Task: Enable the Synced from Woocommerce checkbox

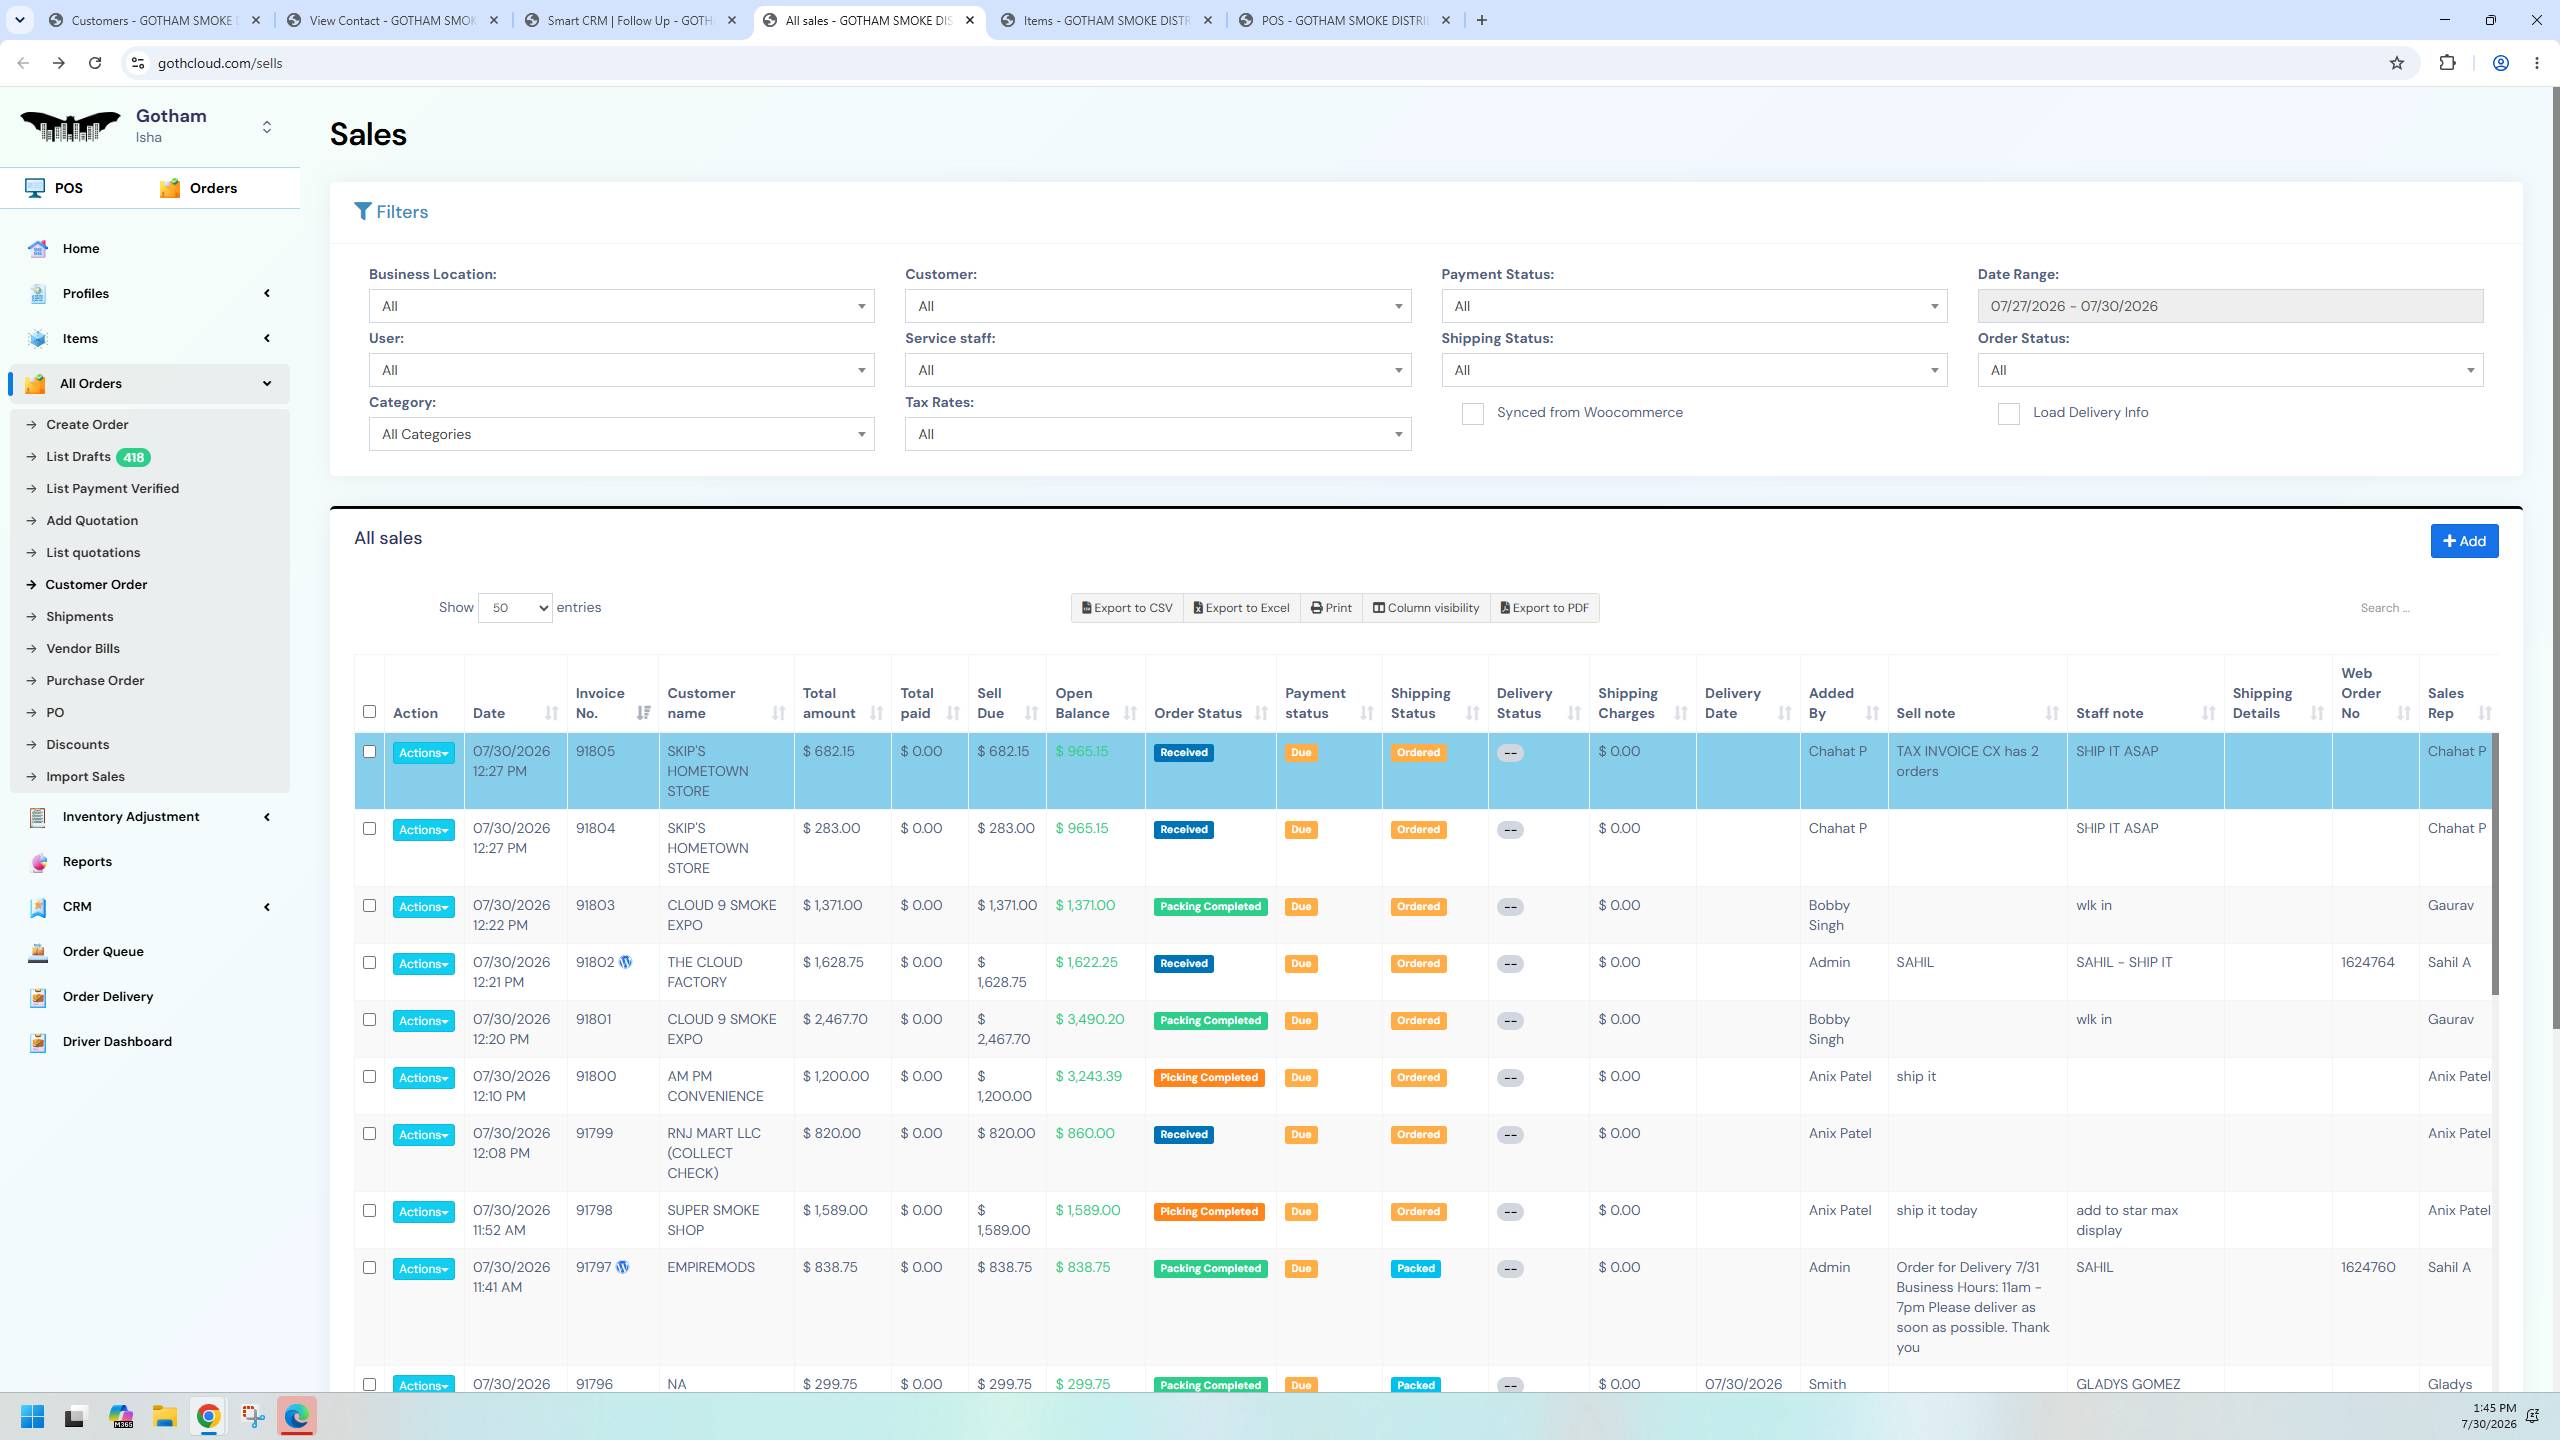Action: [1472, 414]
